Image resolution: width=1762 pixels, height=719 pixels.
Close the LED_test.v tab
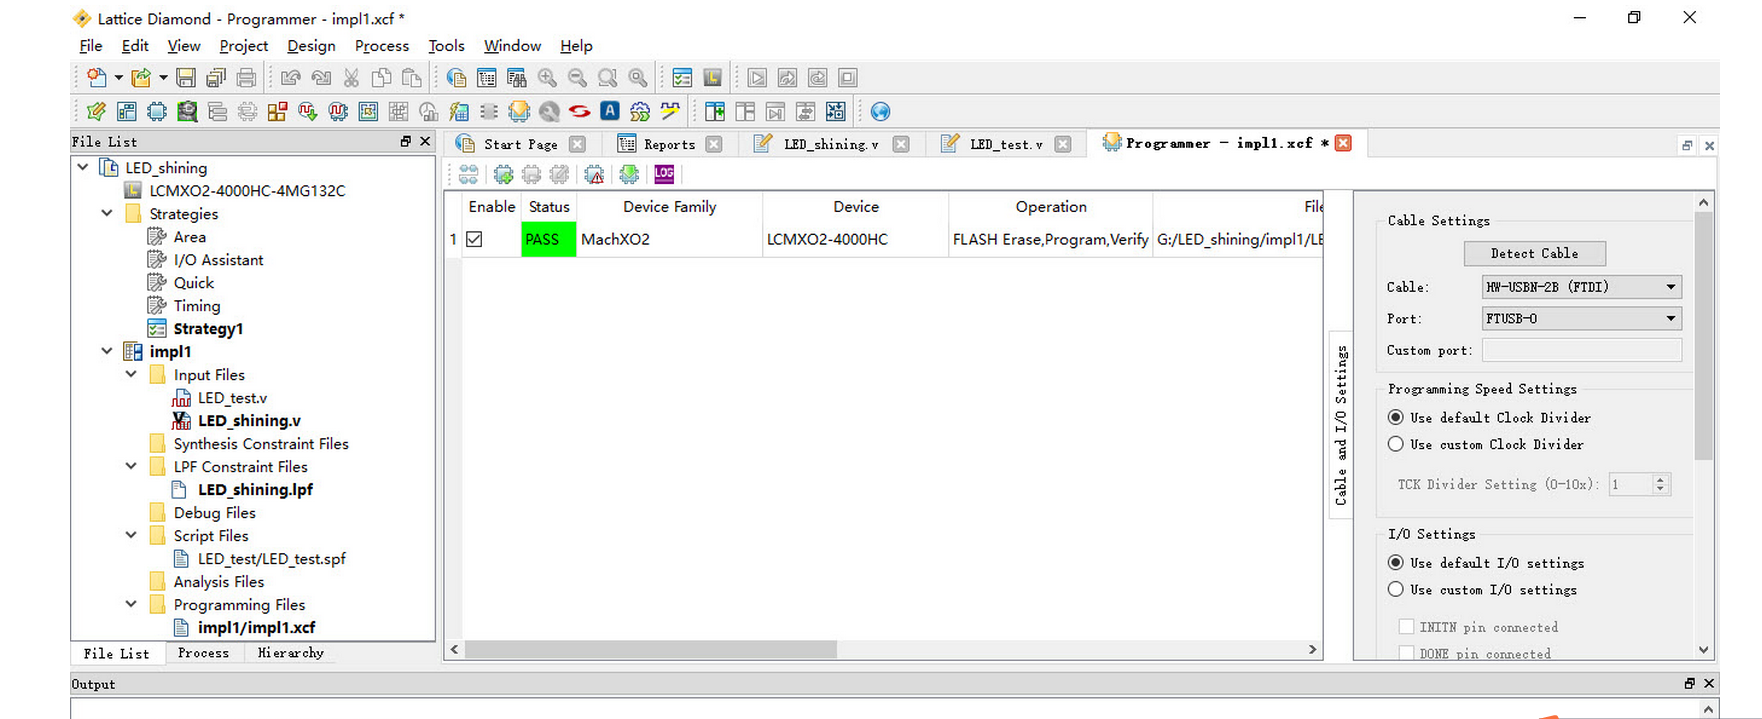1063,144
